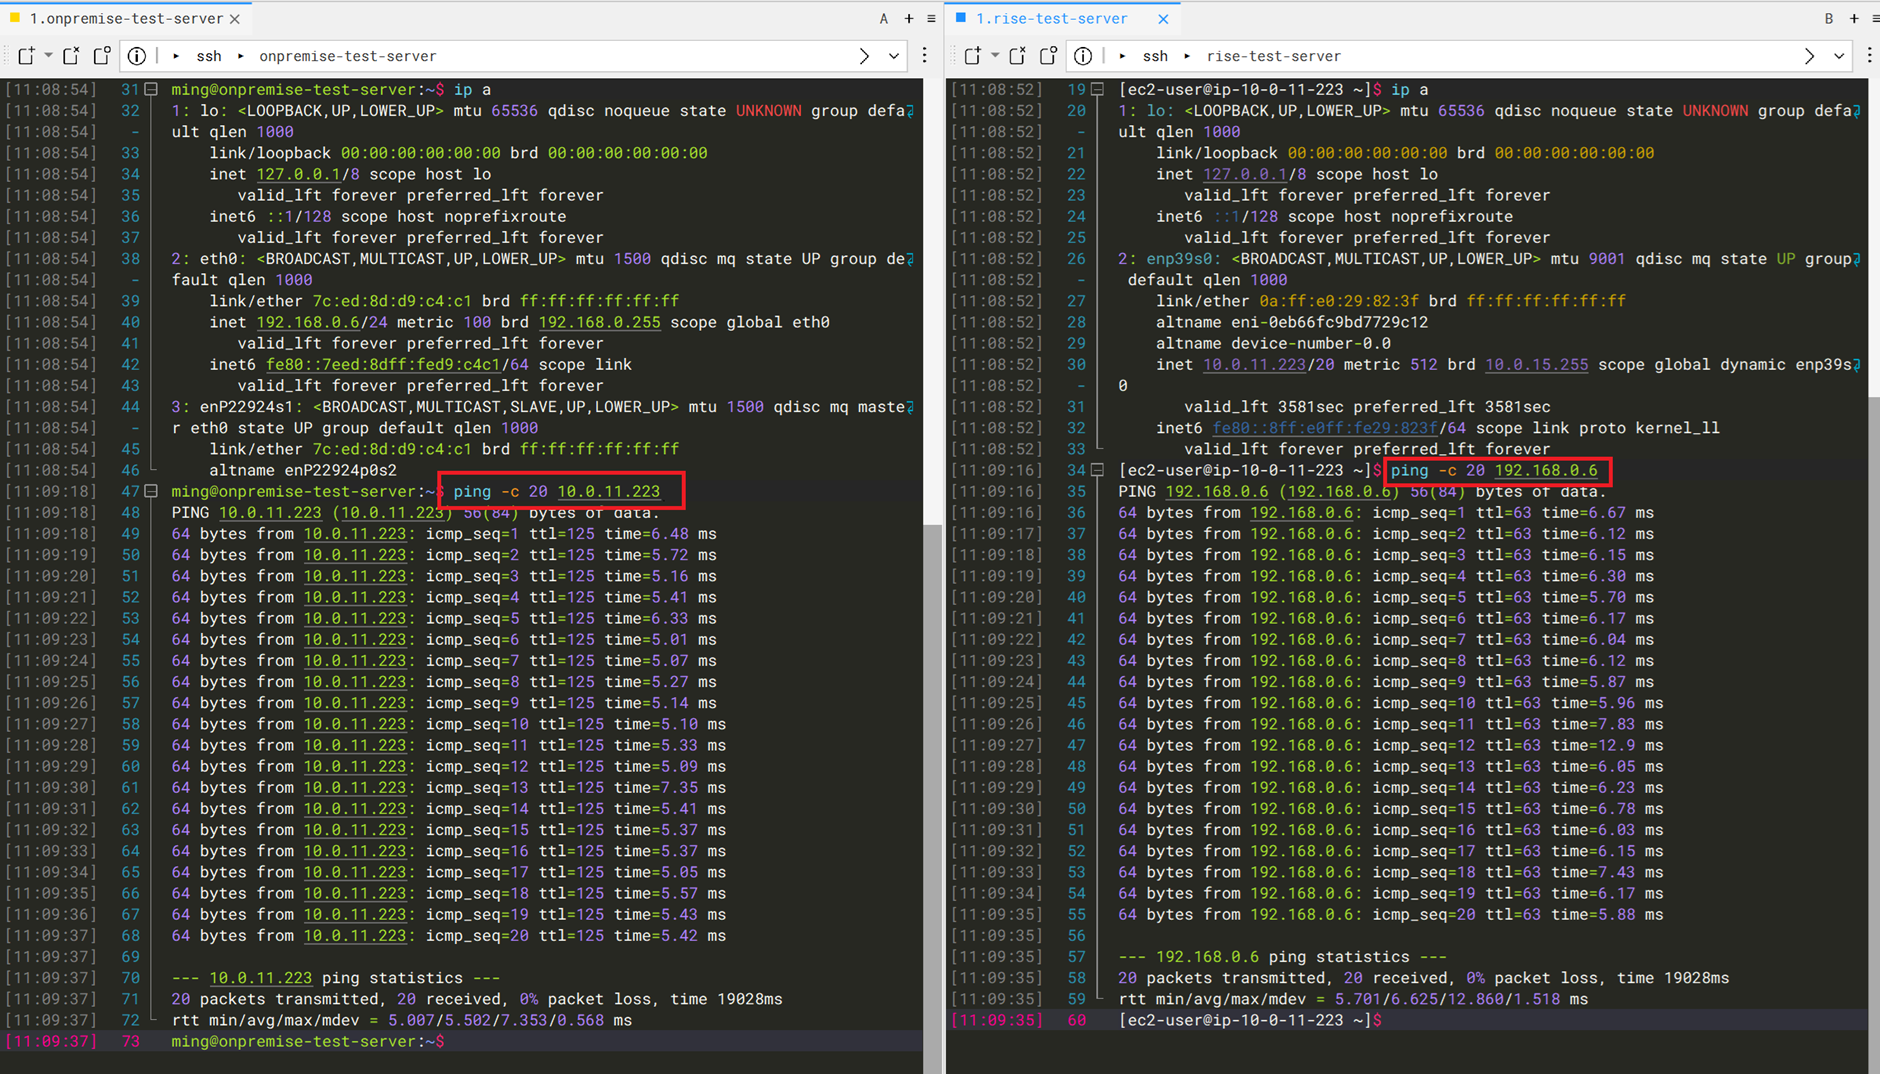
Task: Click the '[ec2-user@ip-10-0-11-223 ~]$' prompt on line 60
Action: tap(1250, 1020)
